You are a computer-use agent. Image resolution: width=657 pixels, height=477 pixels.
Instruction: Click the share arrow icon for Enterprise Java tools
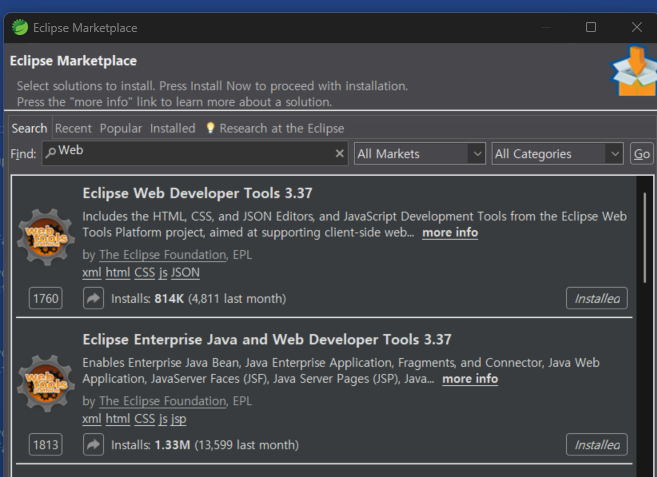[x=93, y=444]
